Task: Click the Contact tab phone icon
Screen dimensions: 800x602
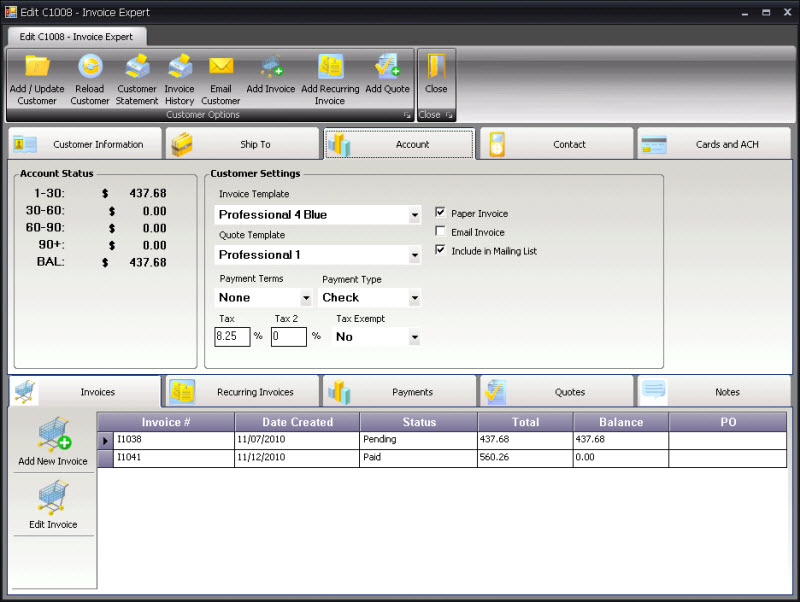Action: (497, 144)
